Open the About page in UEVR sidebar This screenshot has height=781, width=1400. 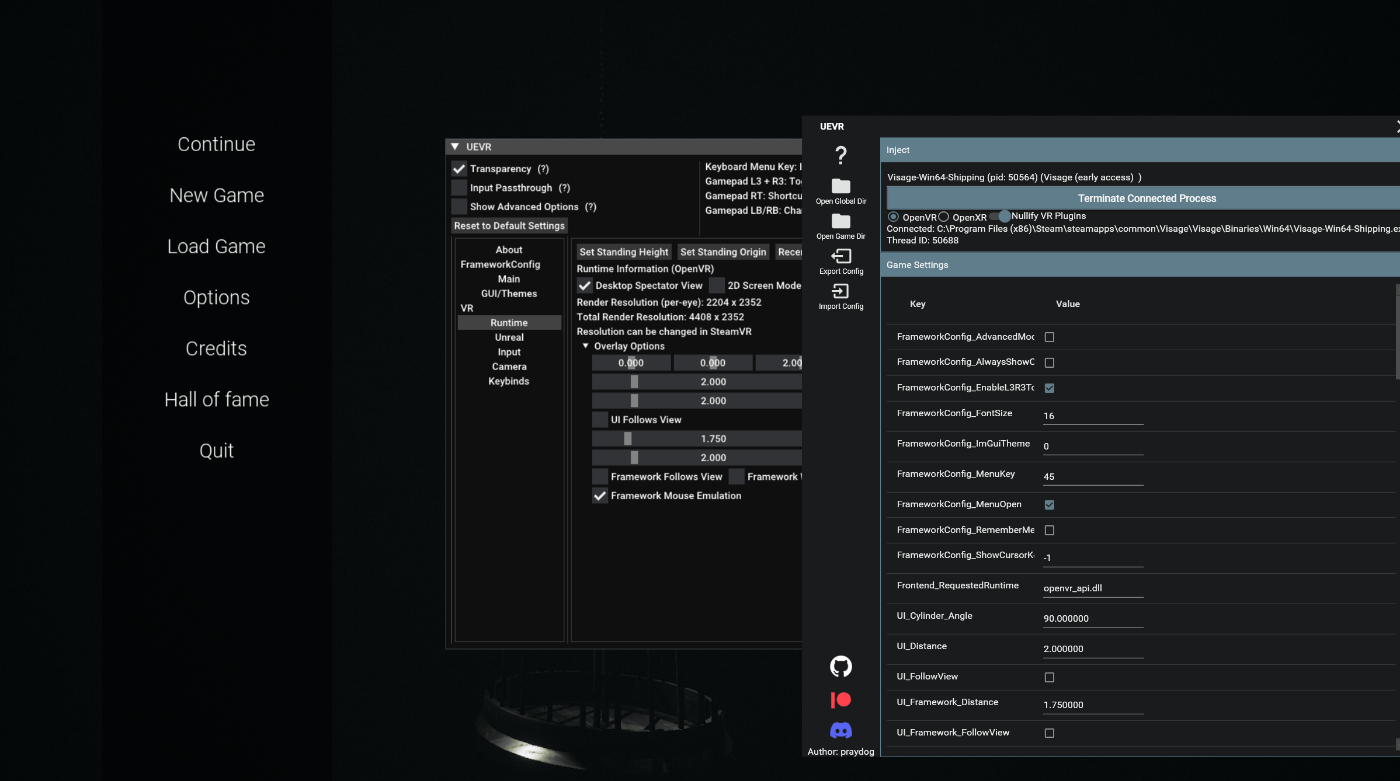click(x=509, y=250)
